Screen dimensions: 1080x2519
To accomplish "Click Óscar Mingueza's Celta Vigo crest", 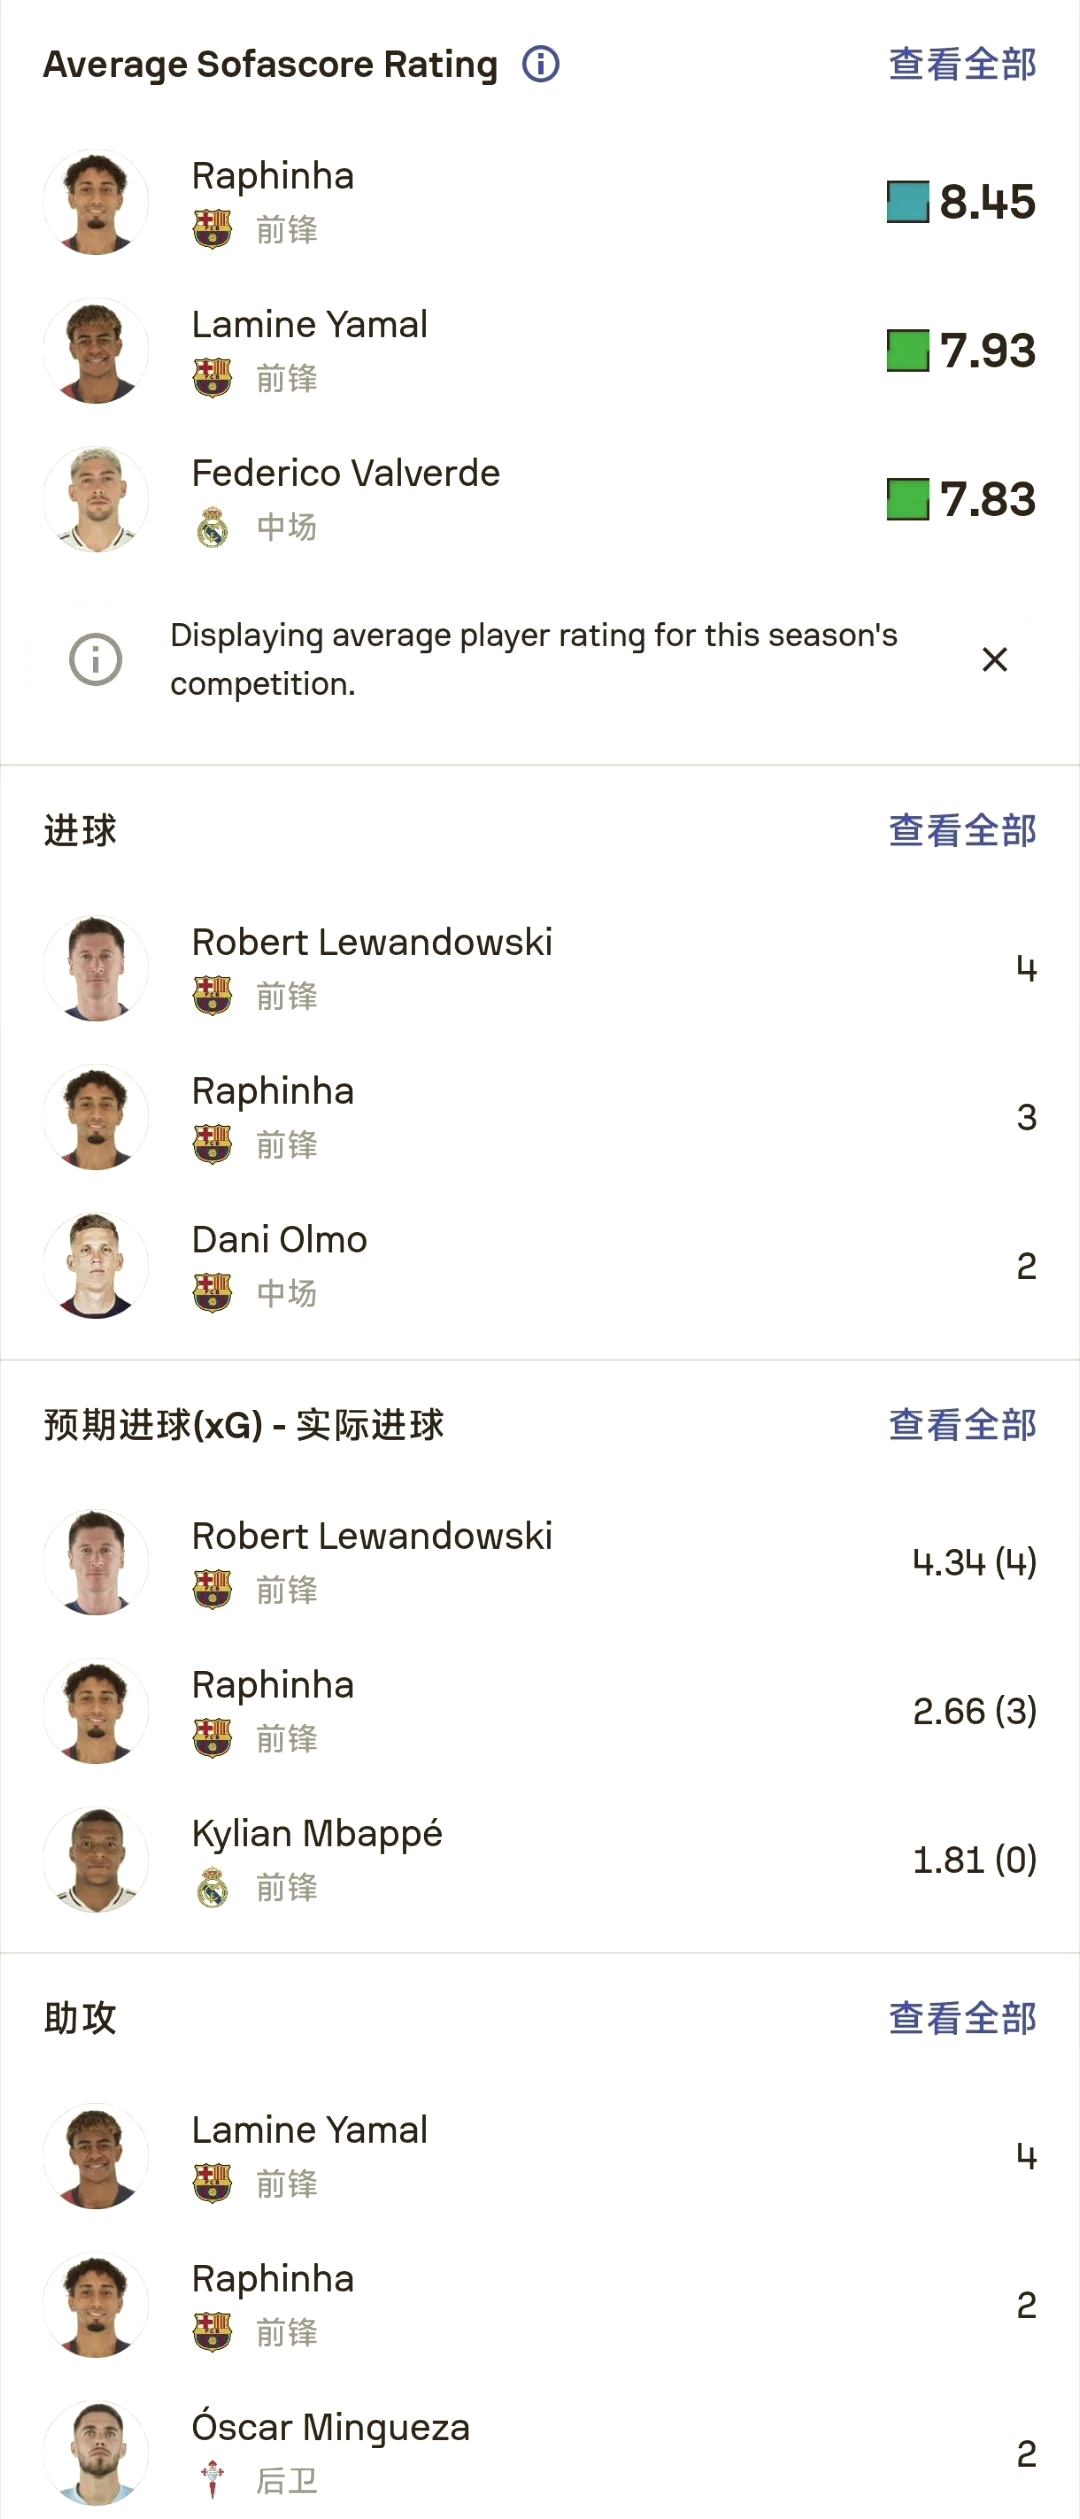I will pyautogui.click(x=212, y=2481).
